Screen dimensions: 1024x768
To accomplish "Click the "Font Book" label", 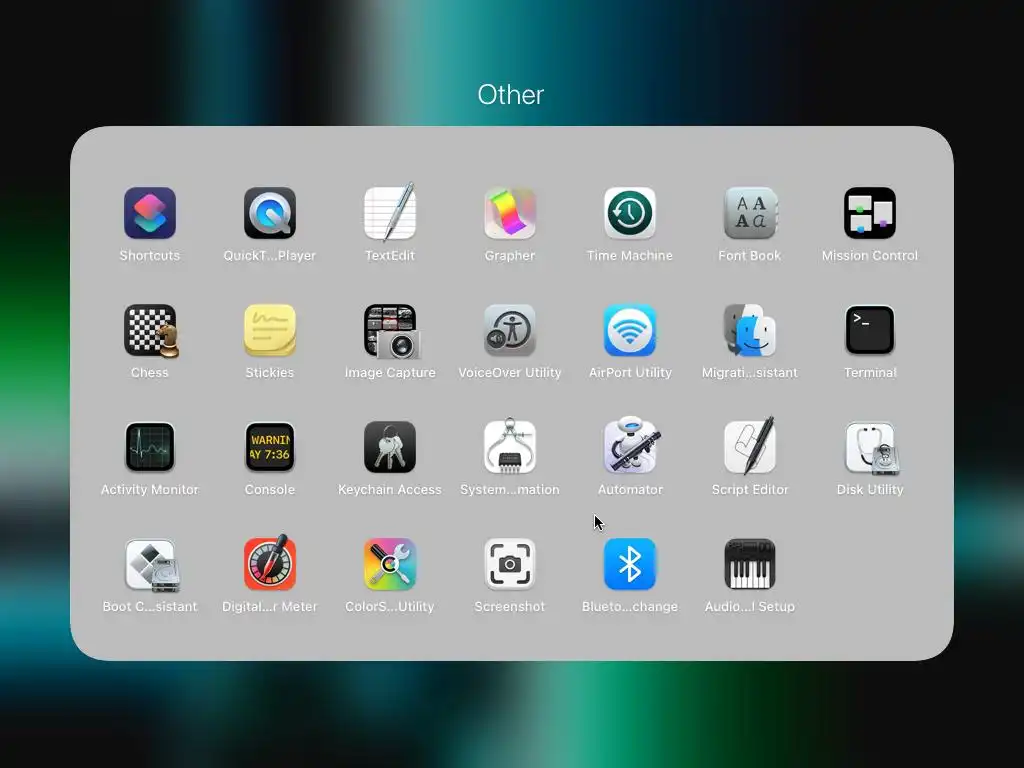I will tap(750, 255).
